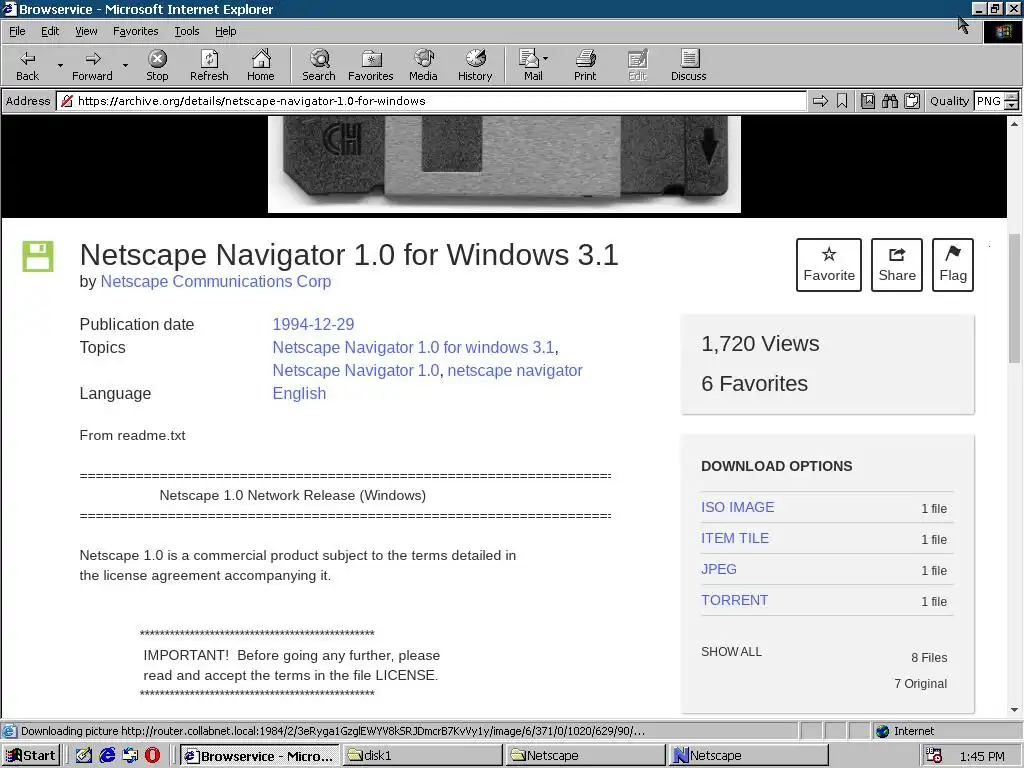Launch Internet Explorer from quick launch
1024x768 pixels.
click(107, 756)
